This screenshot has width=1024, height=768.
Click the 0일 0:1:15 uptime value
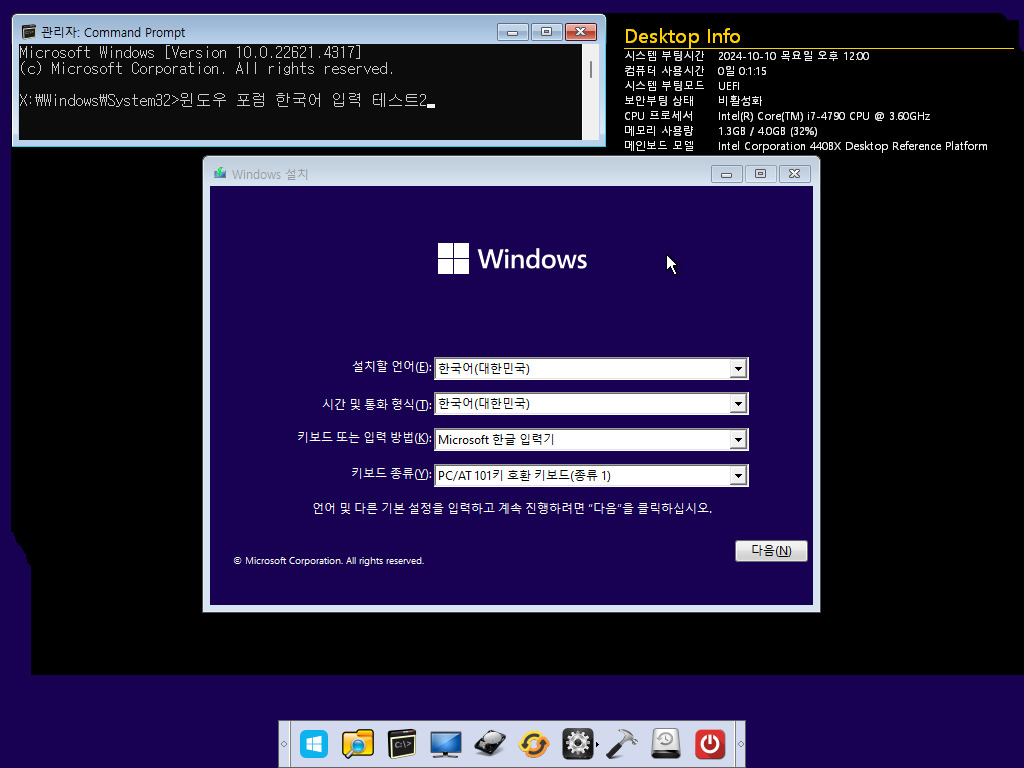pos(742,71)
